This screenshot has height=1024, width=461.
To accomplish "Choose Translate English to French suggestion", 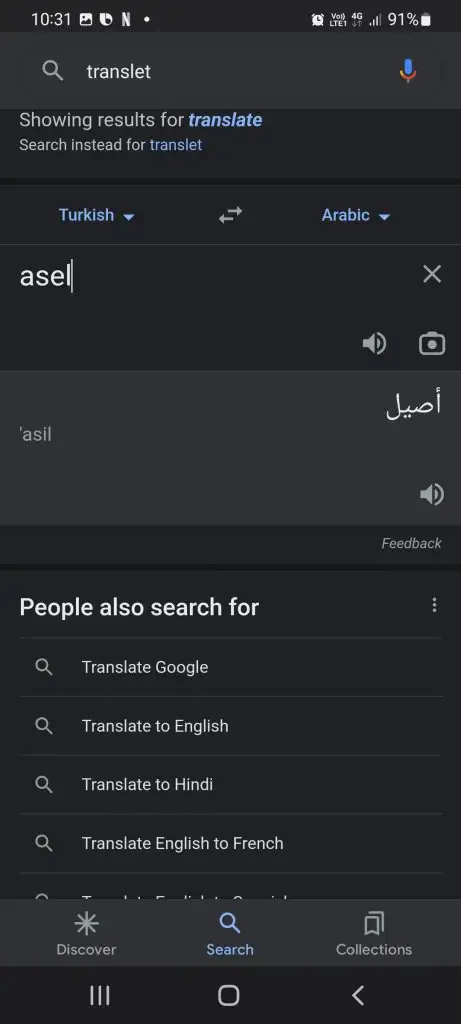I will 230,843.
